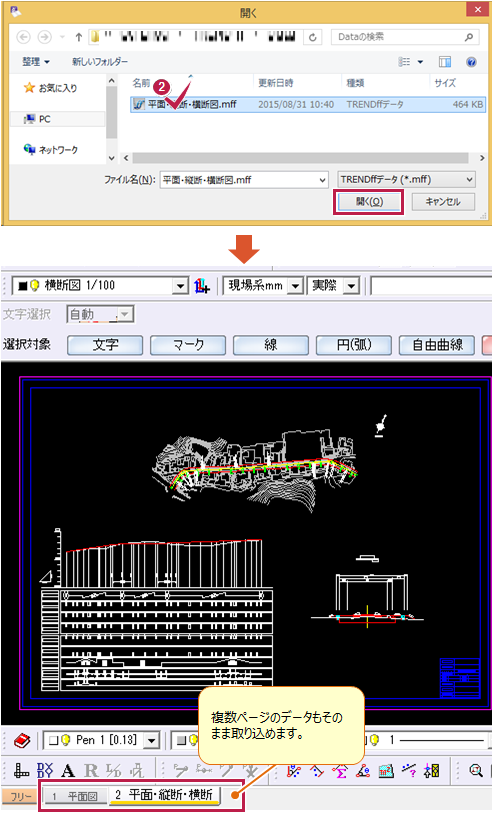Toggle 文字 selection target
Screen dimensions: 493x814
pyautogui.click(x=105, y=345)
